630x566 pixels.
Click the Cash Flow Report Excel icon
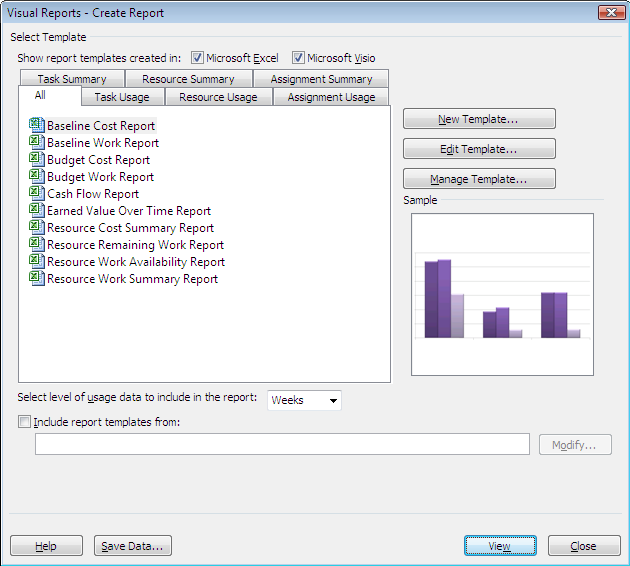click(x=37, y=194)
